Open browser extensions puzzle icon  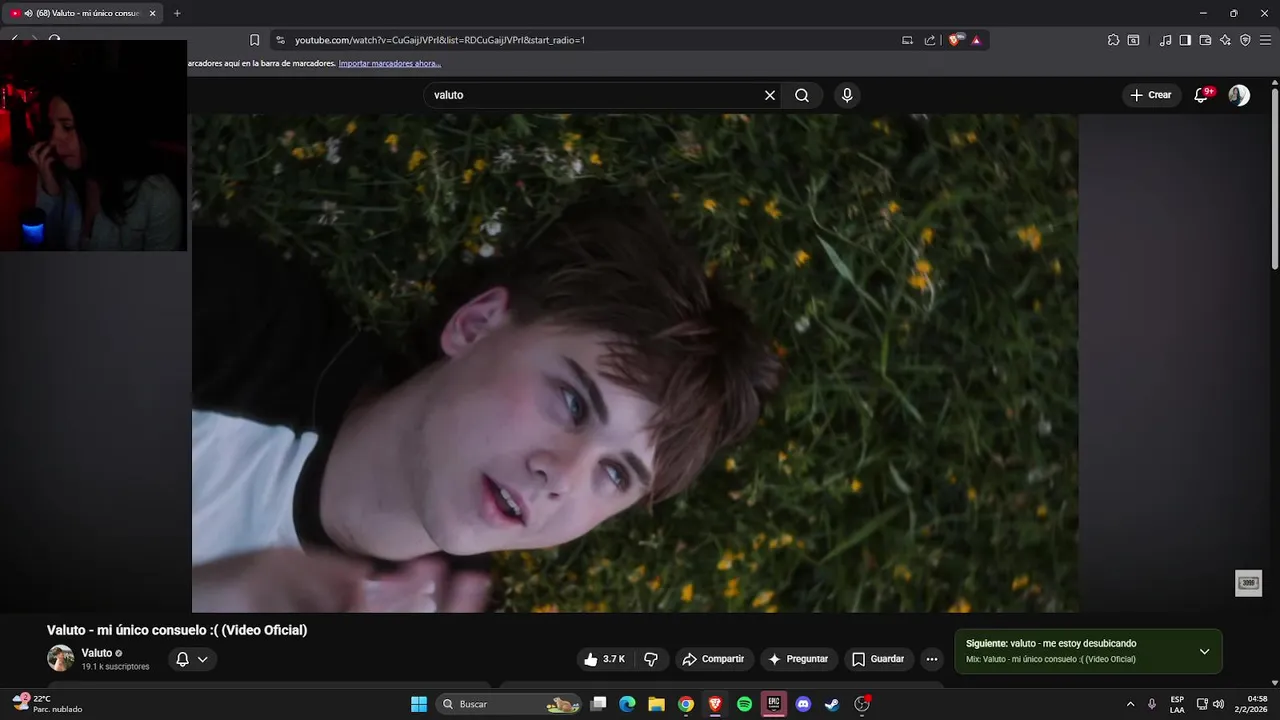(x=1113, y=40)
